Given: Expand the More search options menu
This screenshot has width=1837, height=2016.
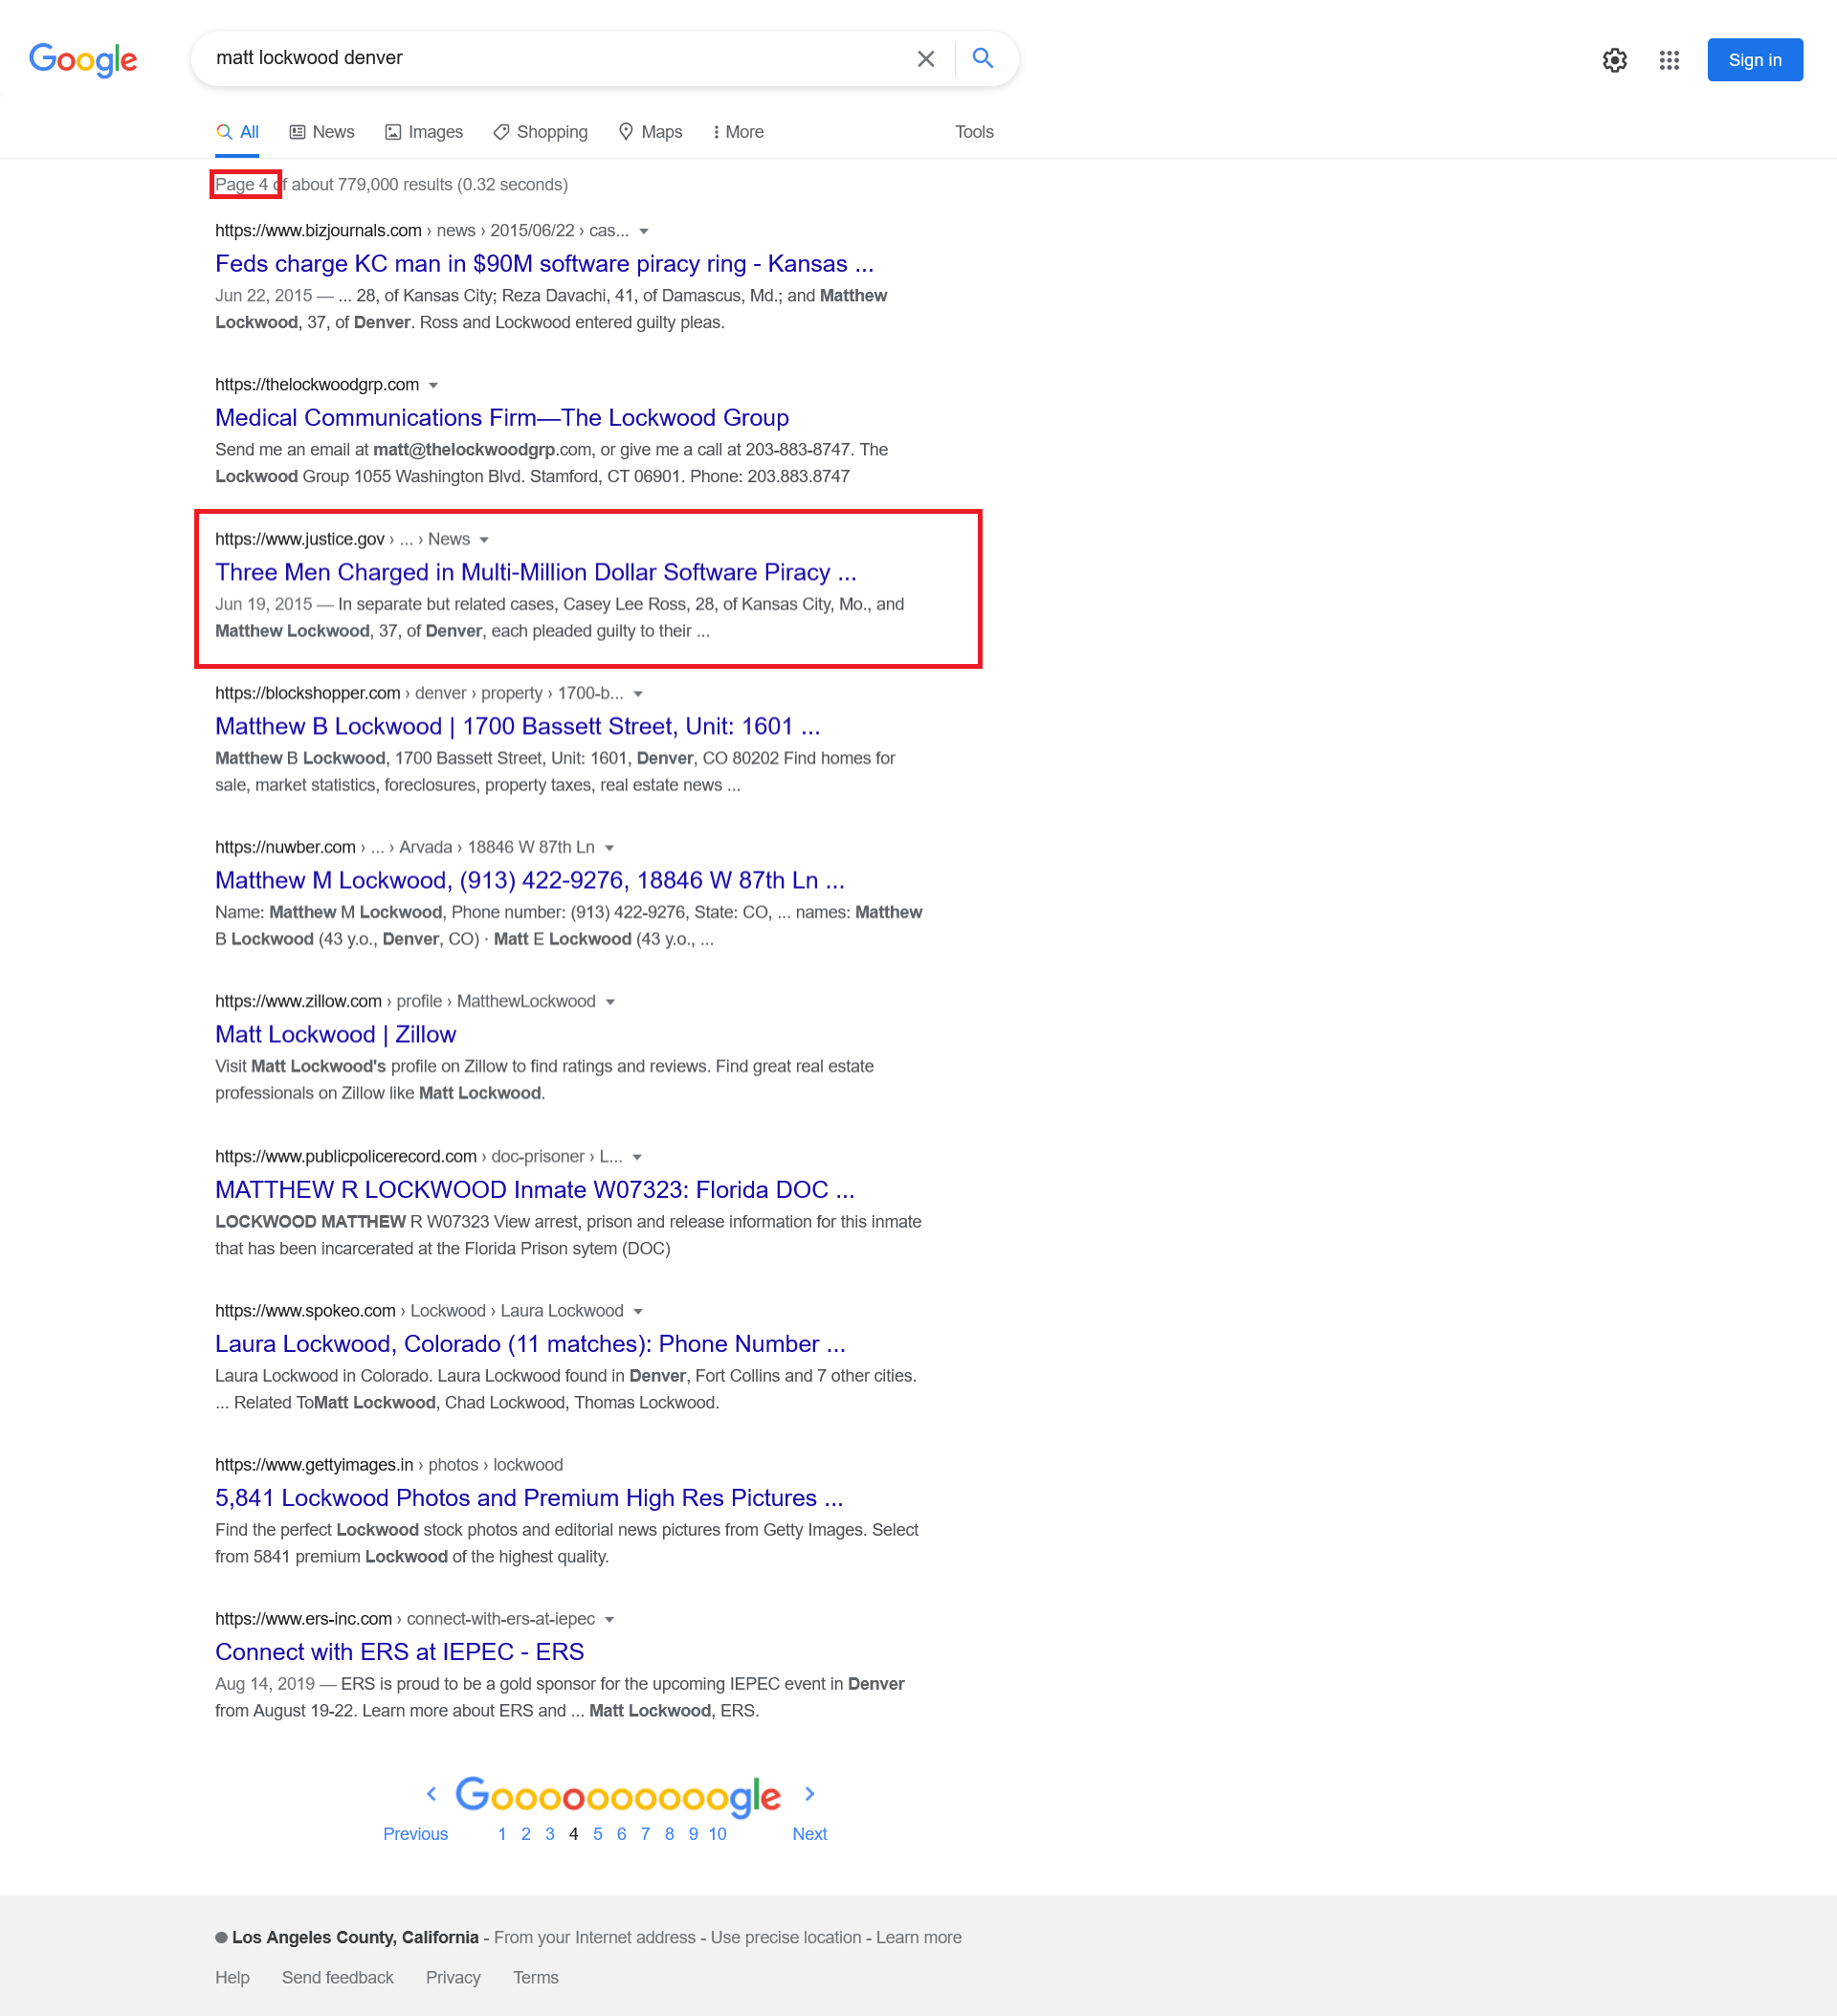Looking at the screenshot, I should [737, 131].
